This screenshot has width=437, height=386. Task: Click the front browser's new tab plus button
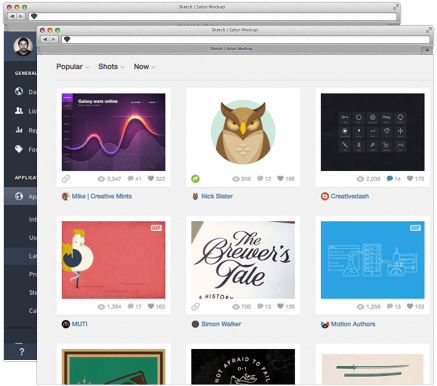[x=427, y=50]
